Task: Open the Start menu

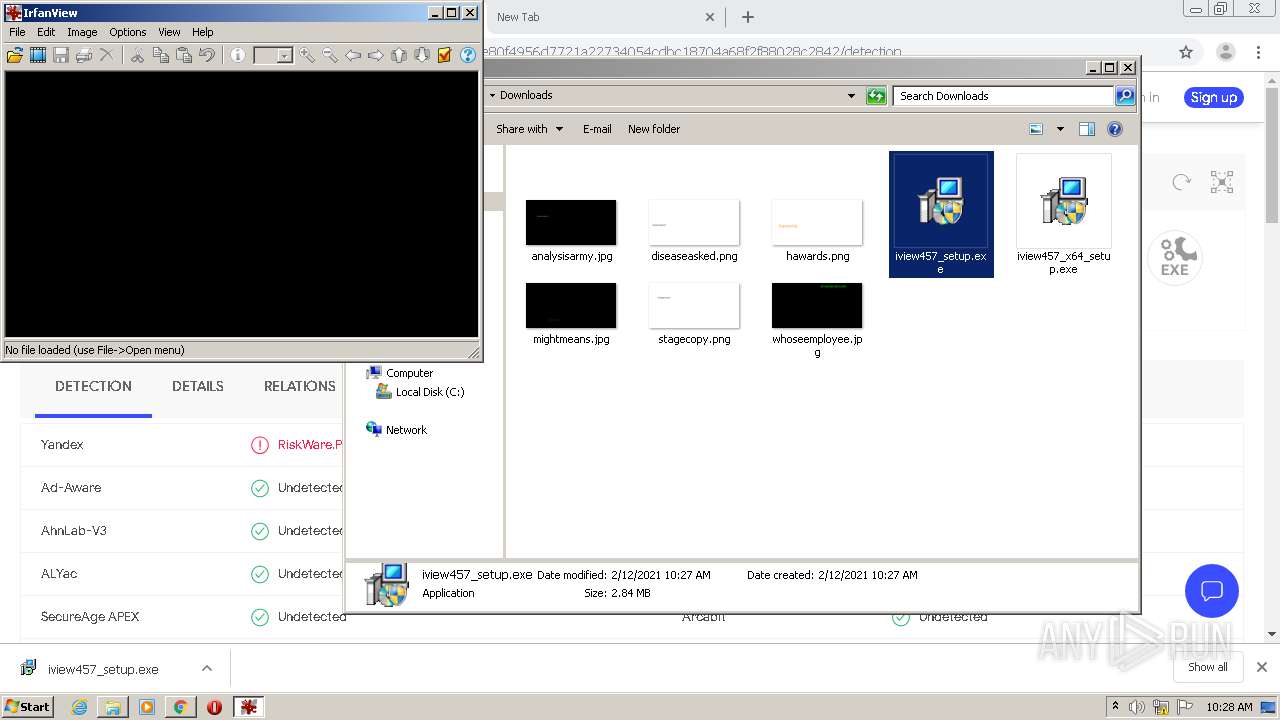Action: [28, 706]
